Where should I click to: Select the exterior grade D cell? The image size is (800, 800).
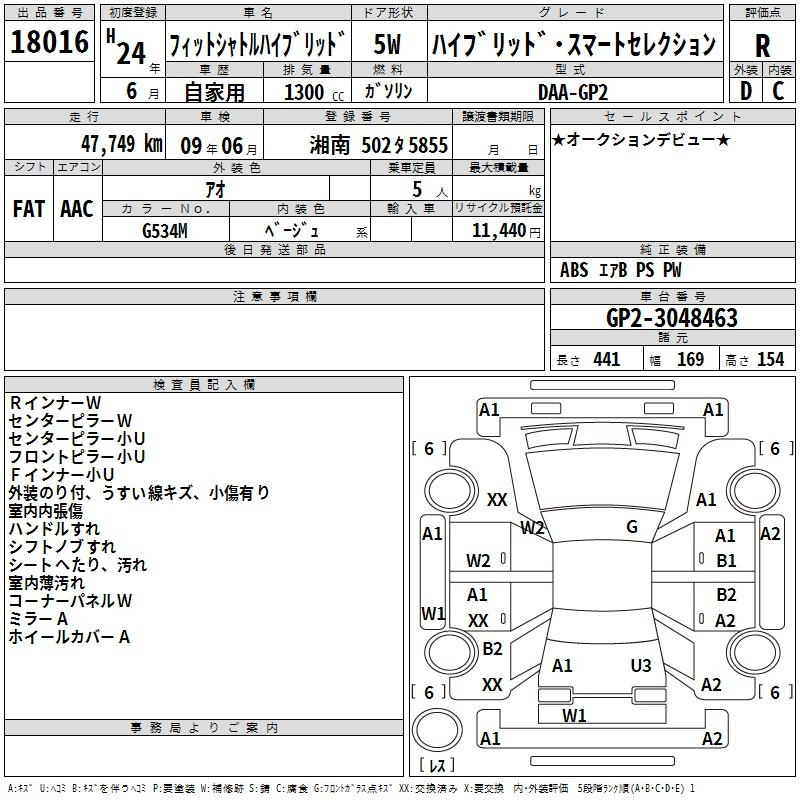pyautogui.click(x=745, y=90)
